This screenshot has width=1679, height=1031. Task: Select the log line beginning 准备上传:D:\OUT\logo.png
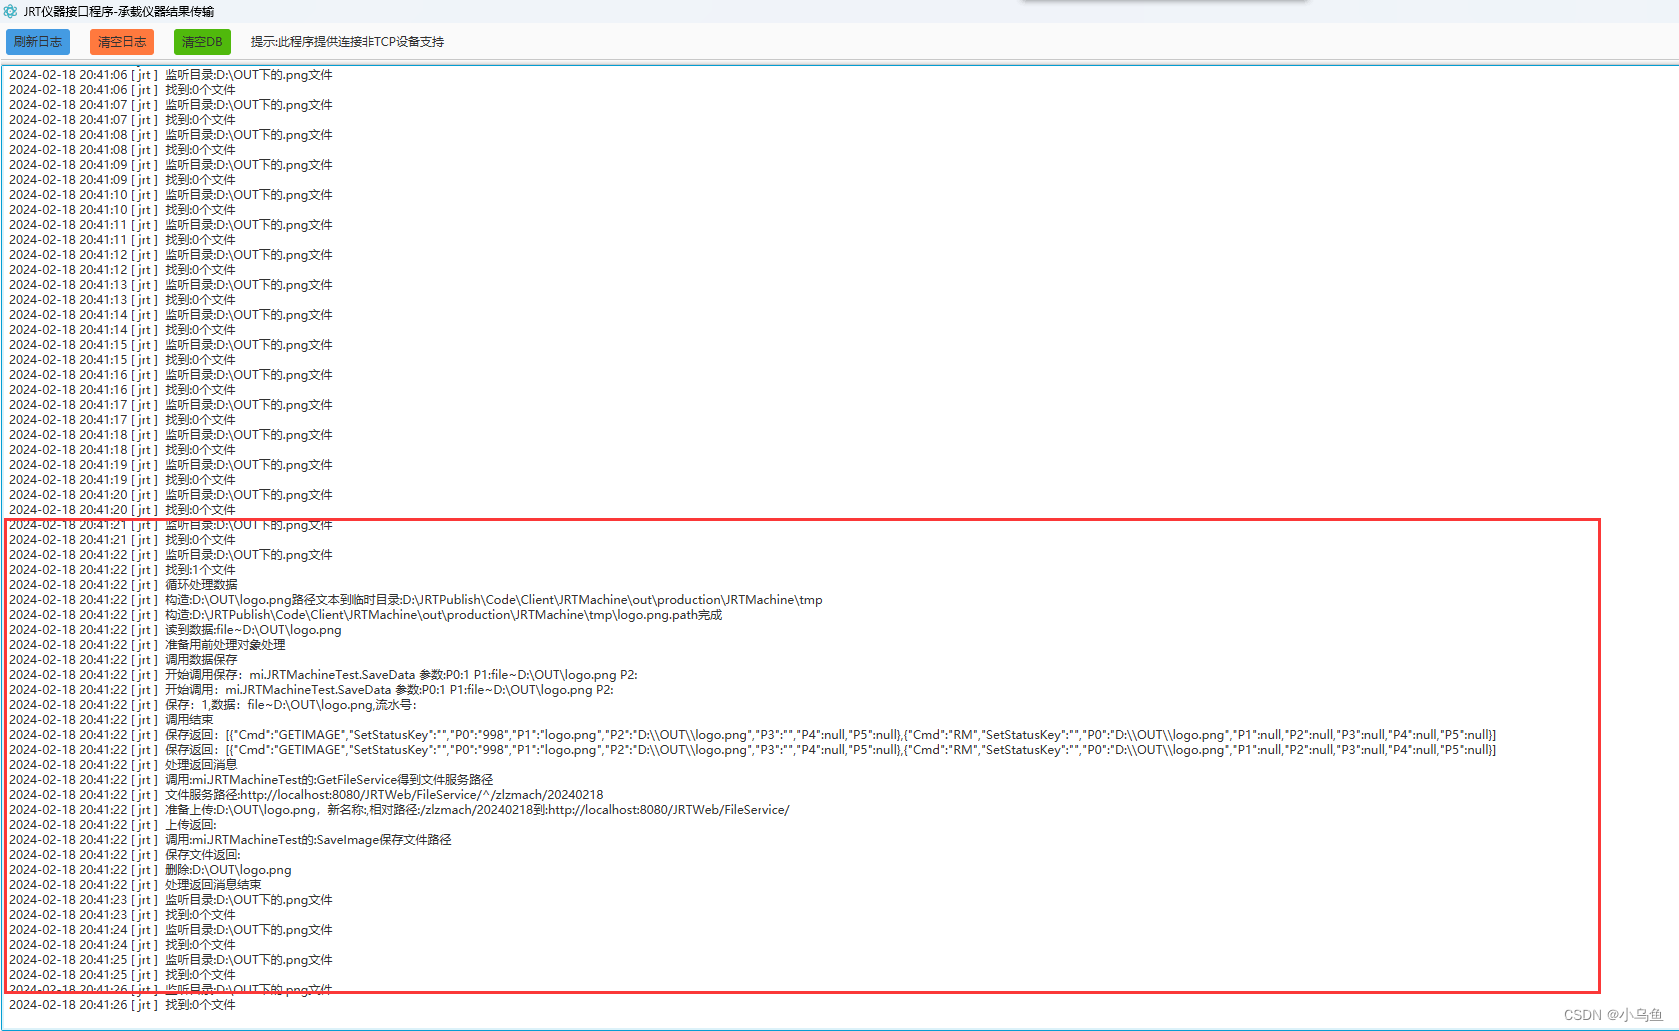click(399, 810)
